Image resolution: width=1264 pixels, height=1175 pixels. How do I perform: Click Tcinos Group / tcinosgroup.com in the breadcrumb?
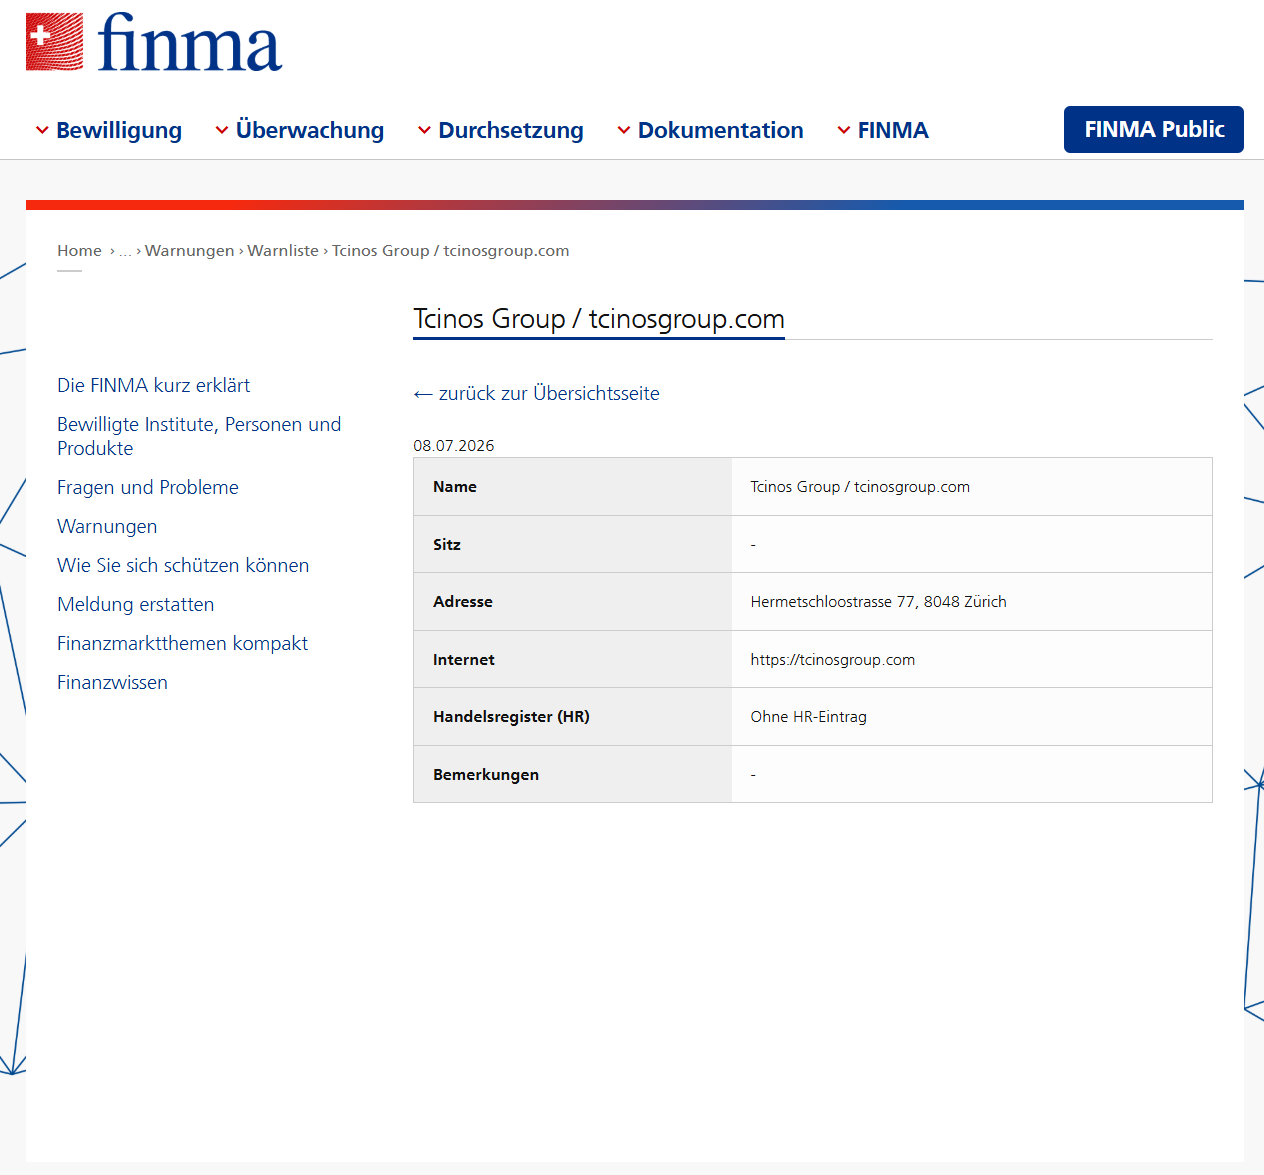pos(451,251)
